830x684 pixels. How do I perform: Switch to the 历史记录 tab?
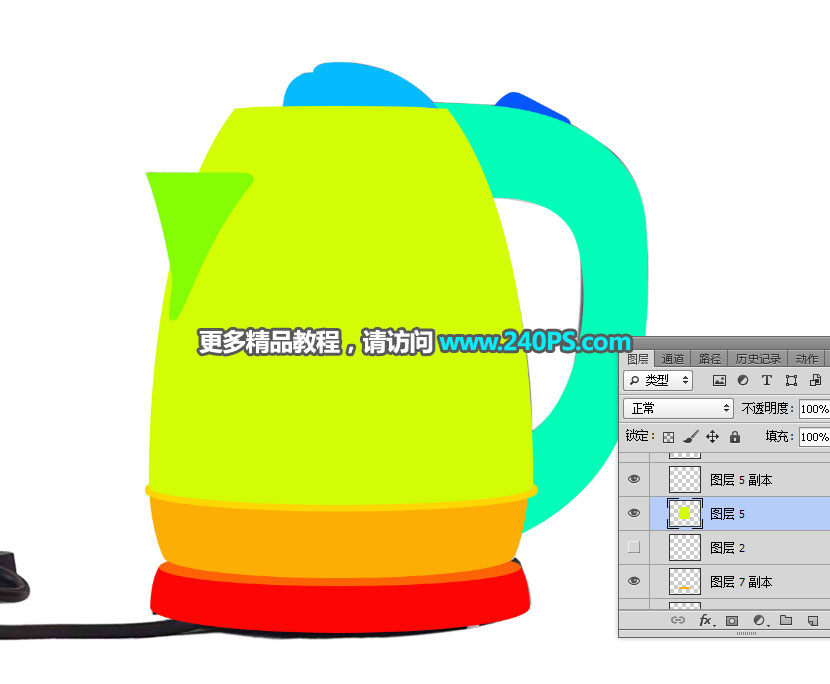758,359
